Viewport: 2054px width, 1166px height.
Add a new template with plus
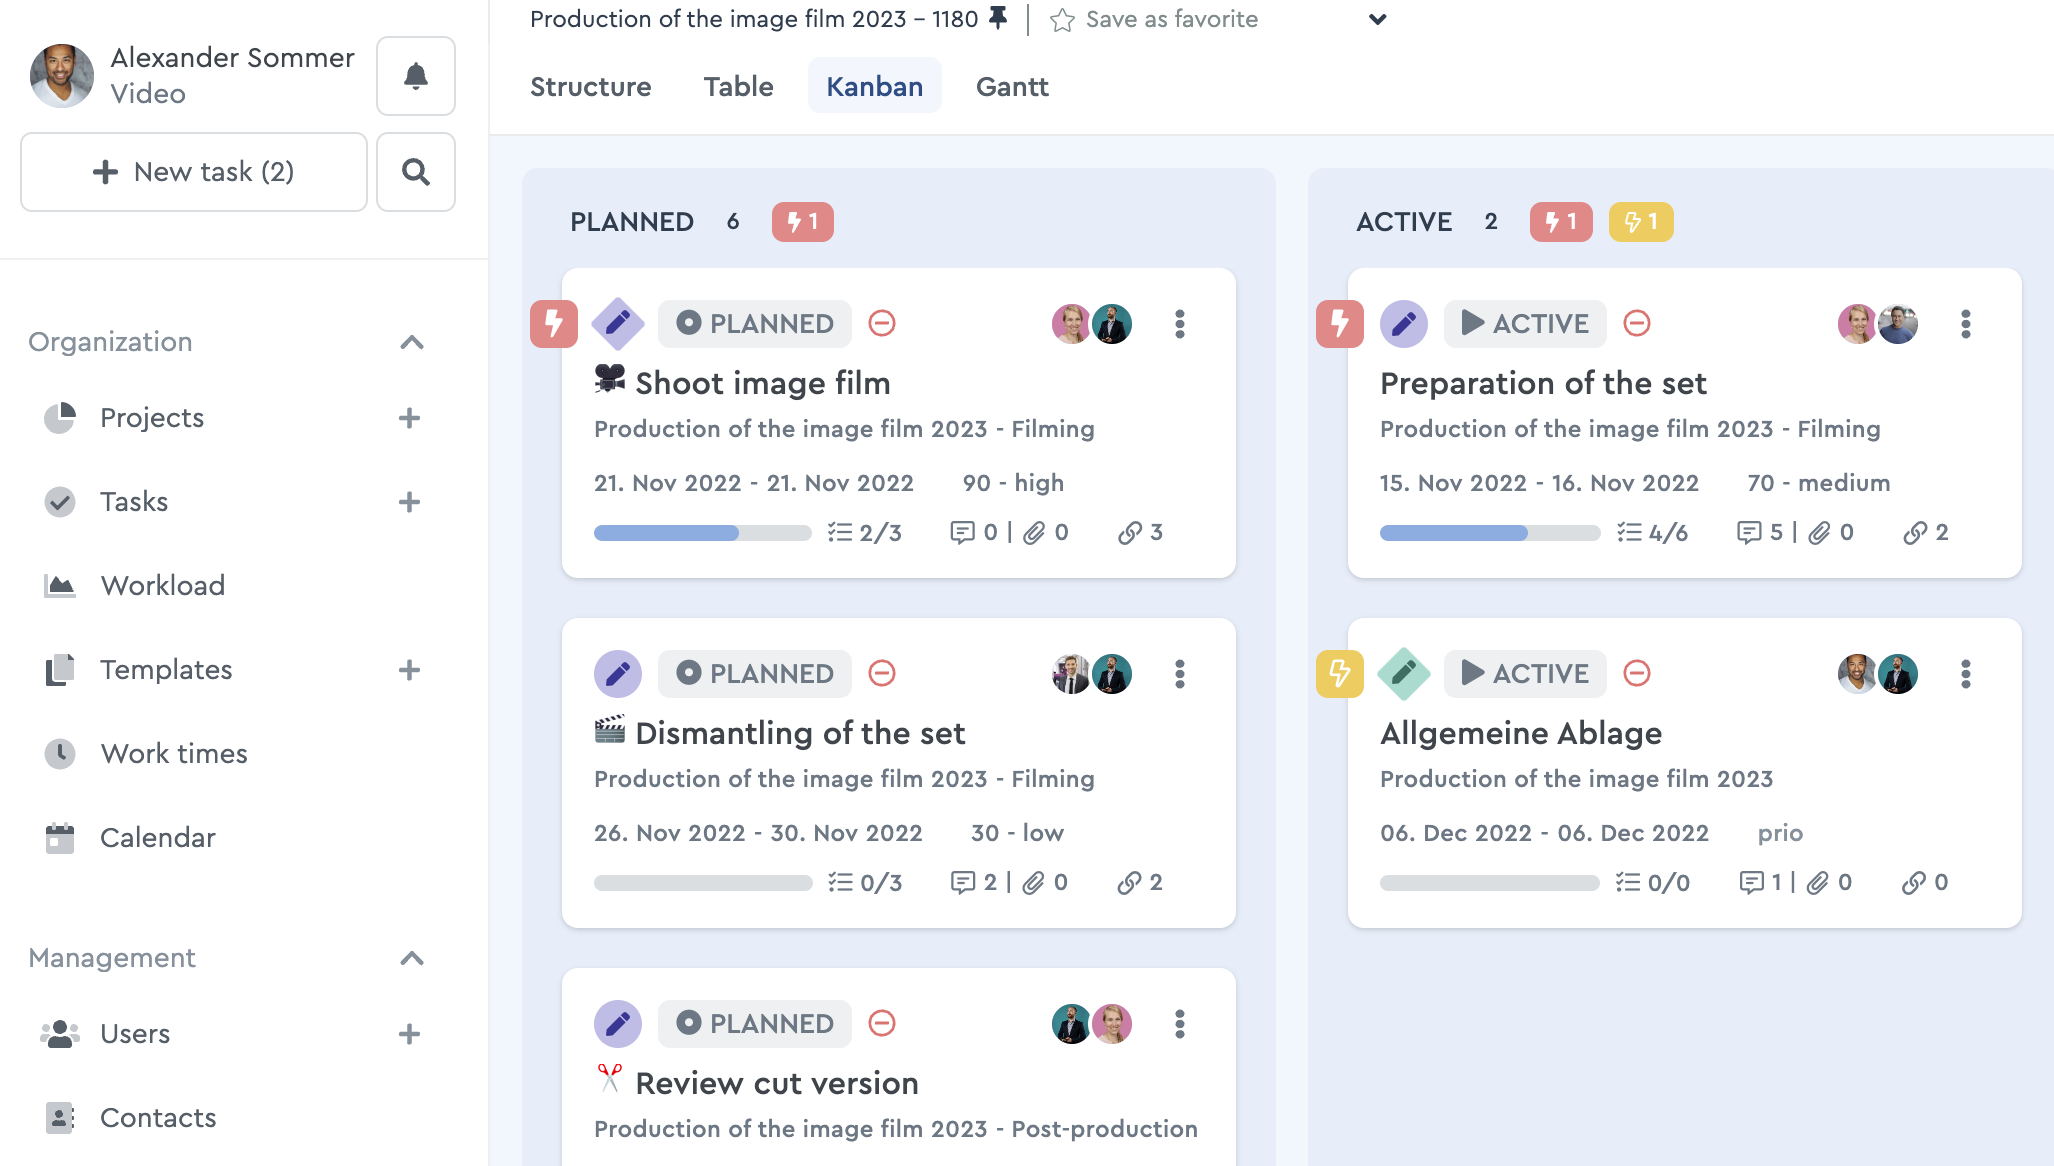(x=409, y=670)
